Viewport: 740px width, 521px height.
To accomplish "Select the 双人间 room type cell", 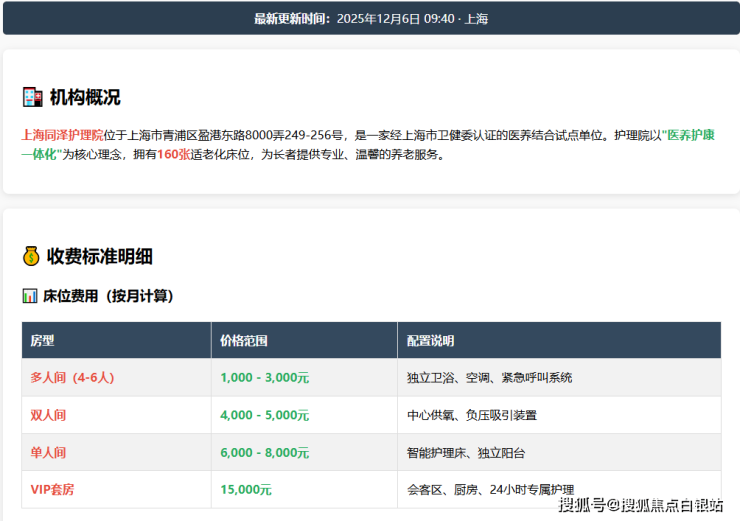I will point(48,415).
